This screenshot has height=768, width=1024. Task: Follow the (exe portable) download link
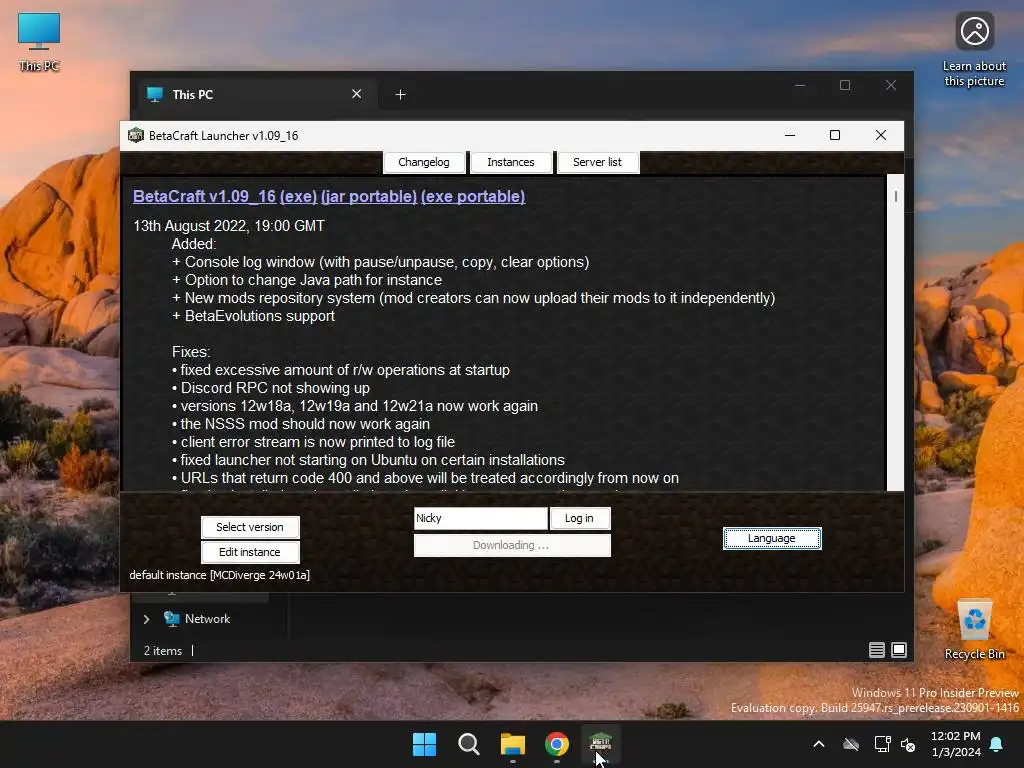click(473, 197)
